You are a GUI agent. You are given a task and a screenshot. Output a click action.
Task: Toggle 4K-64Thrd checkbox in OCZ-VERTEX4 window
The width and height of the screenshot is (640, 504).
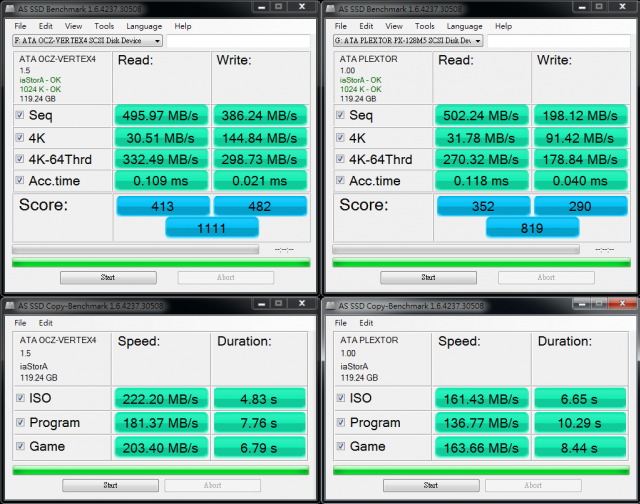[x=20, y=158]
